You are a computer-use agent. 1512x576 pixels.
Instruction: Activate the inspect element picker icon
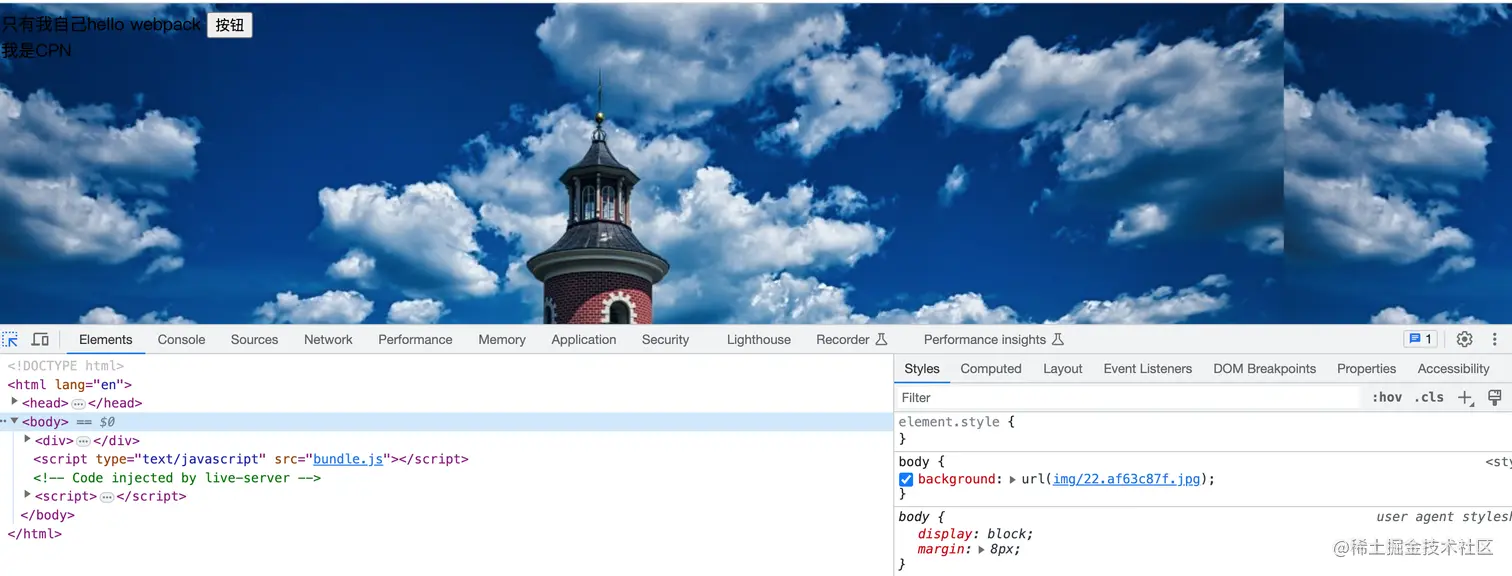pos(10,340)
